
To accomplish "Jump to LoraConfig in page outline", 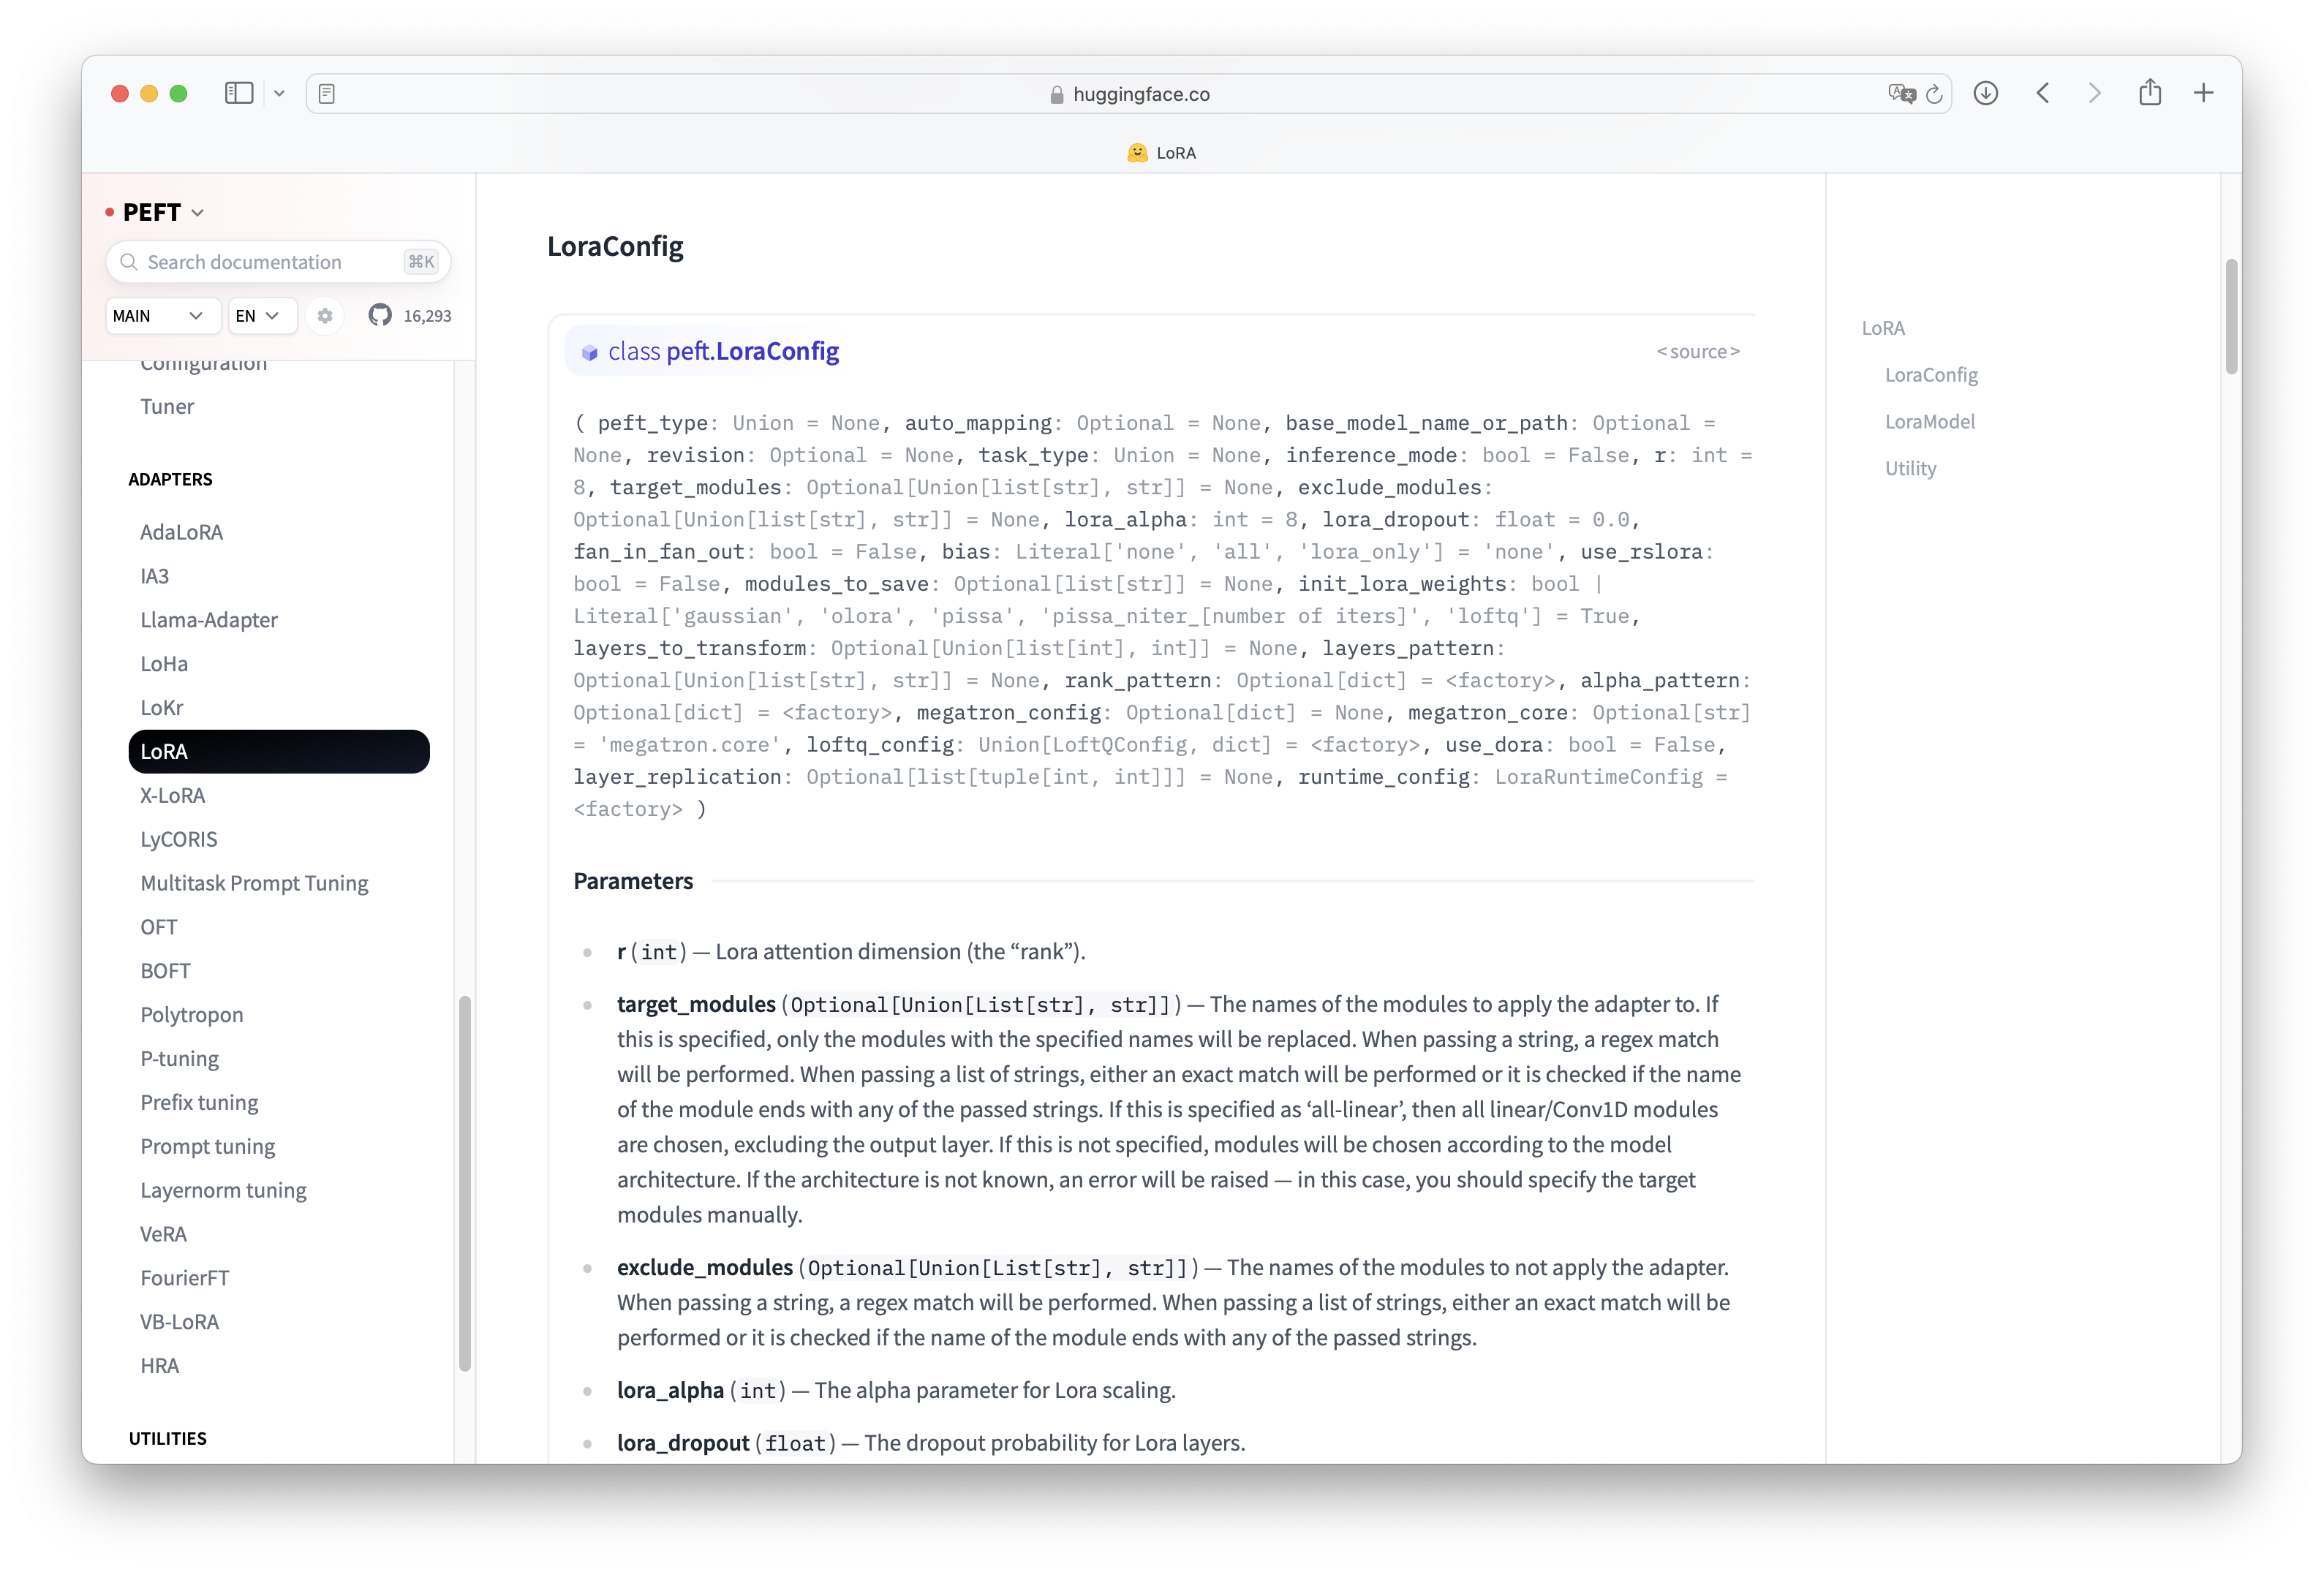I will click(1931, 375).
